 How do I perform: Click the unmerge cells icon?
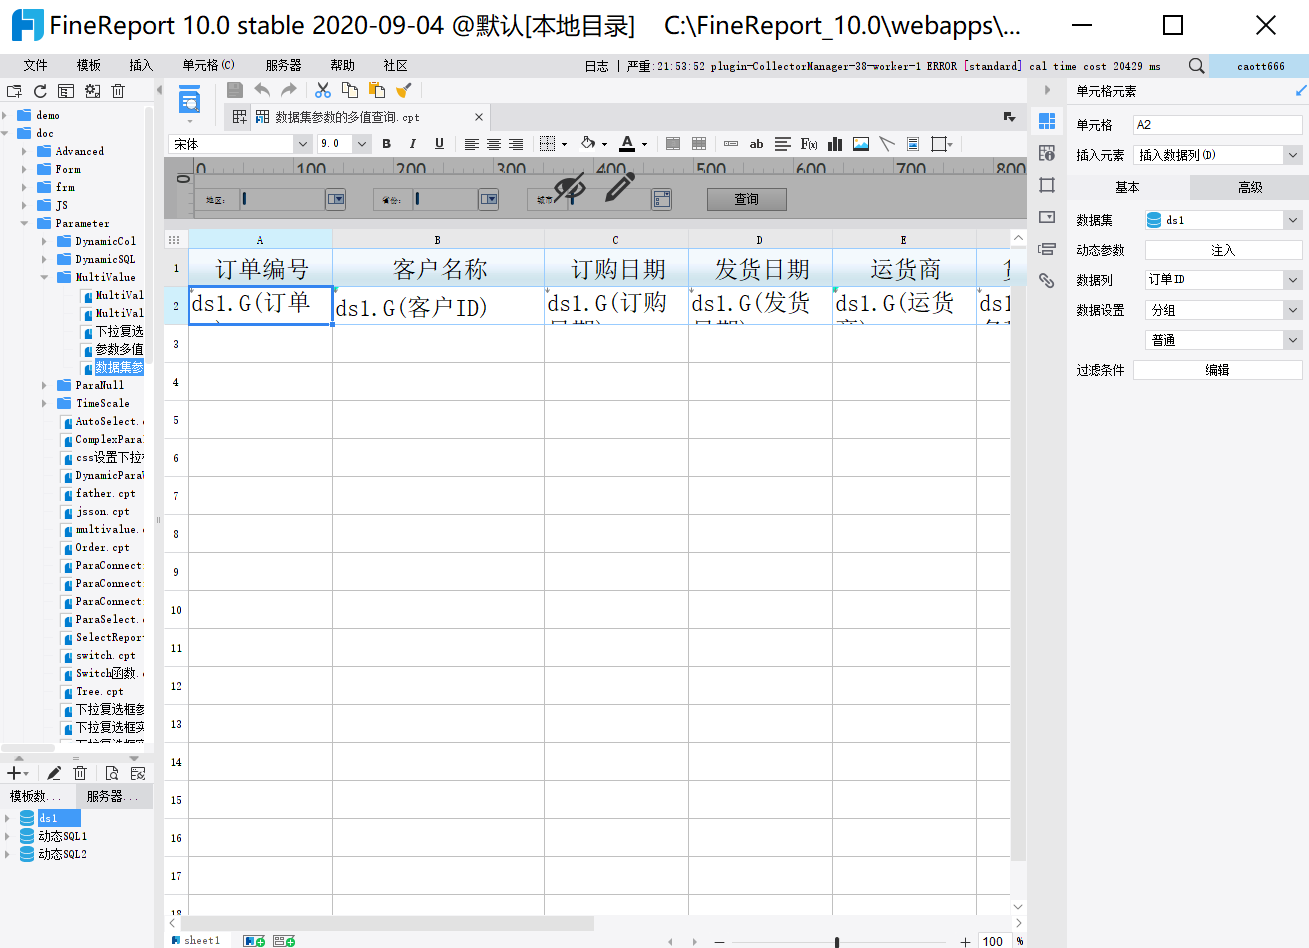tap(699, 144)
